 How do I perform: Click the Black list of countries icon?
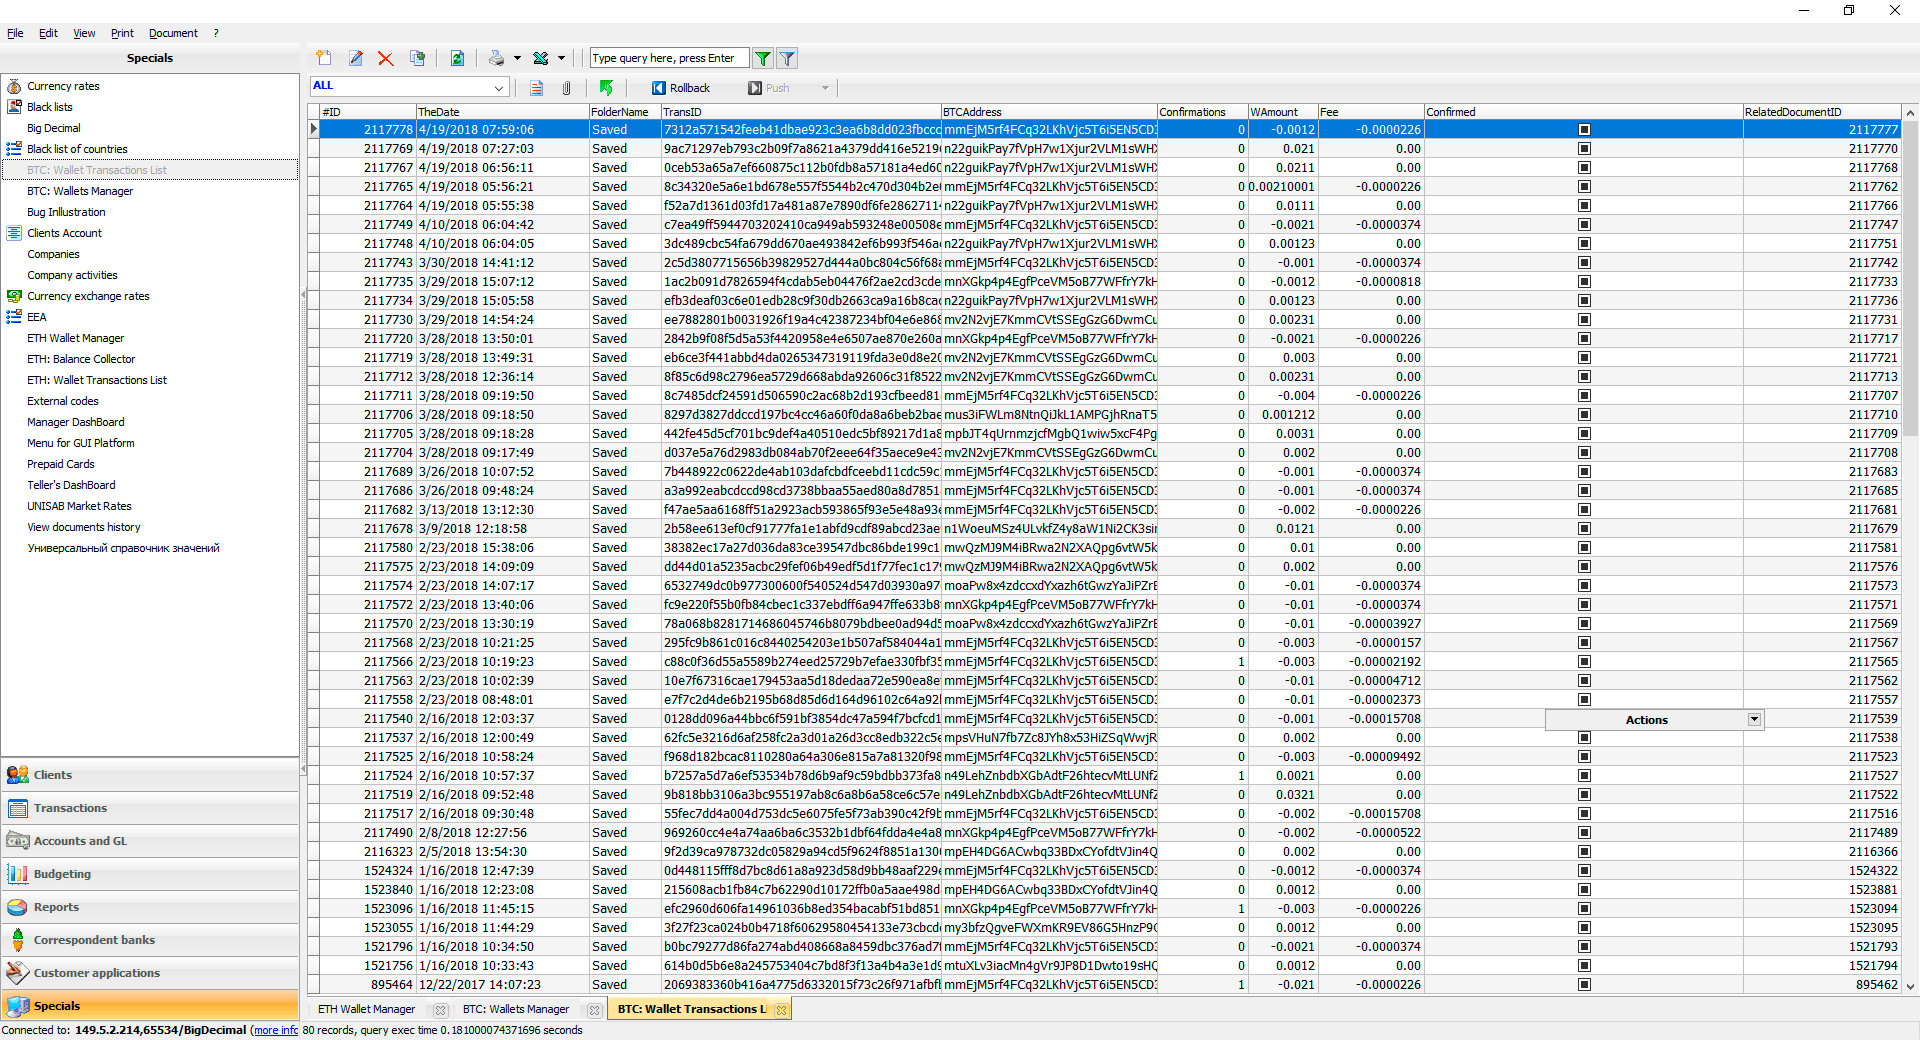coord(14,149)
